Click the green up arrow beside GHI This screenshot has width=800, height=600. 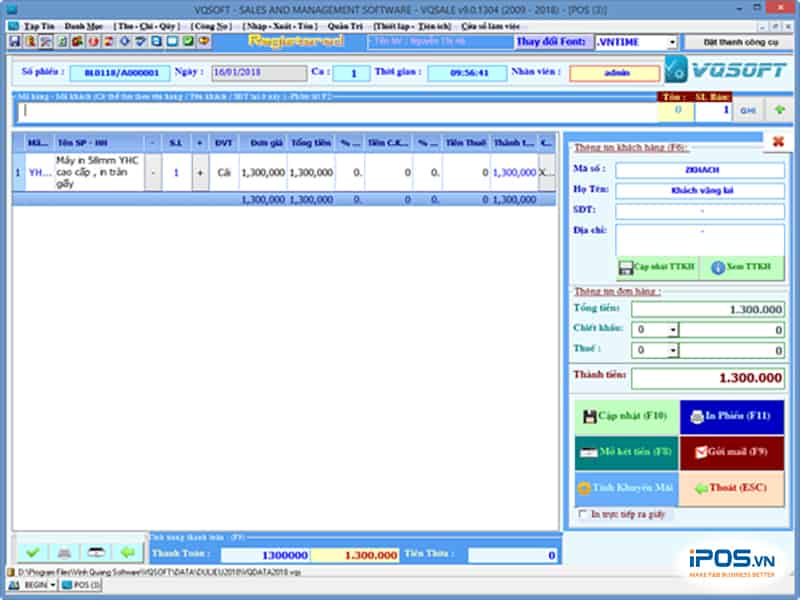click(779, 111)
